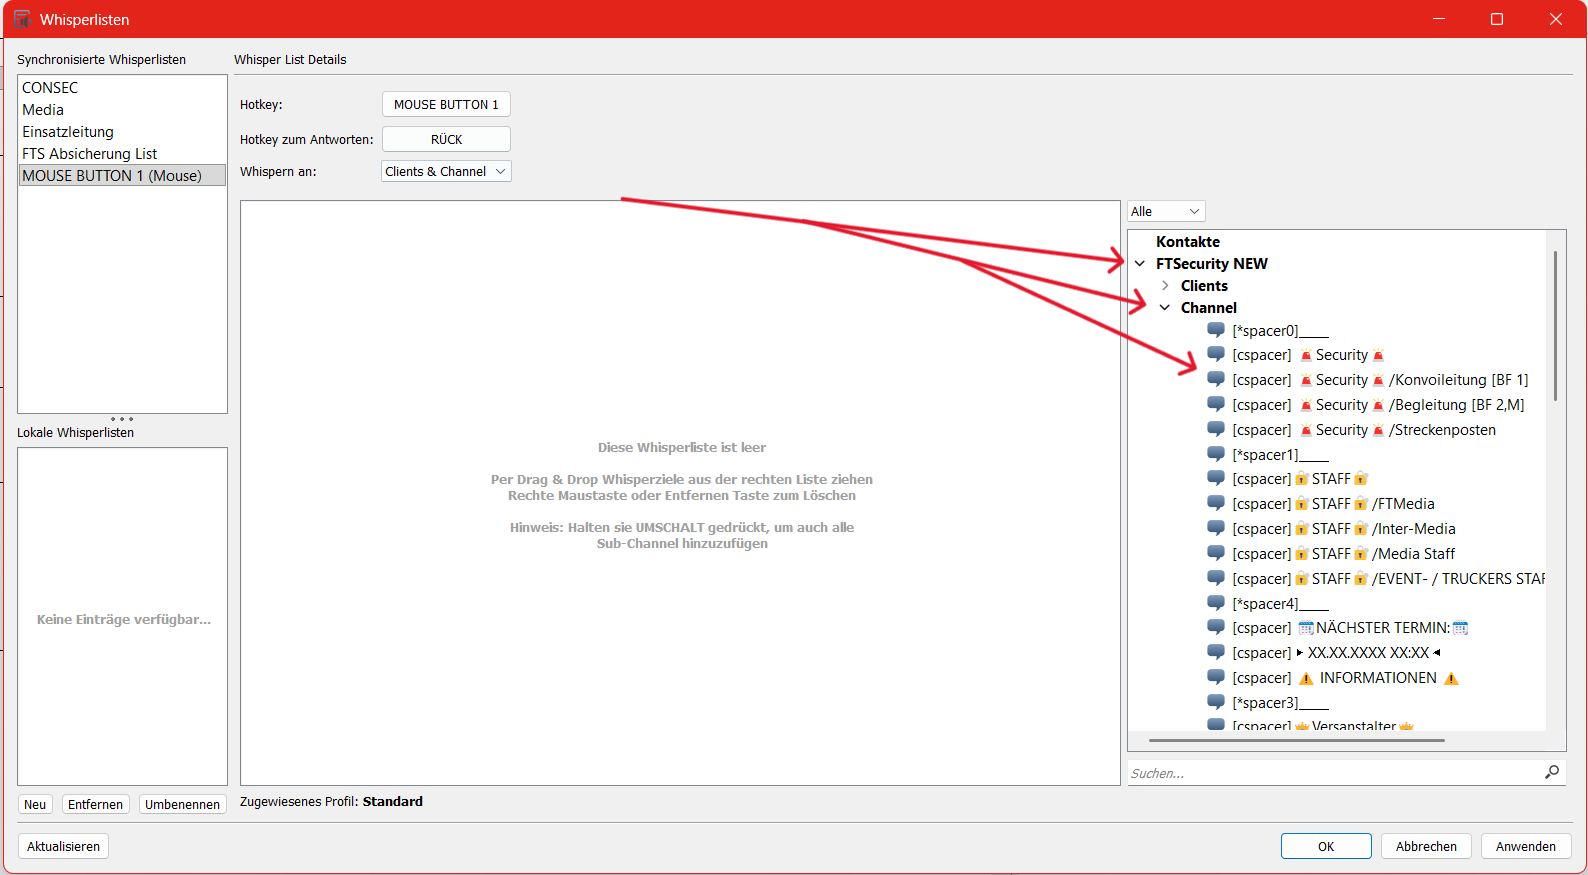Screen dimensions: 1588x875
Task: Click the Aktualisieren button
Action: pos(63,846)
